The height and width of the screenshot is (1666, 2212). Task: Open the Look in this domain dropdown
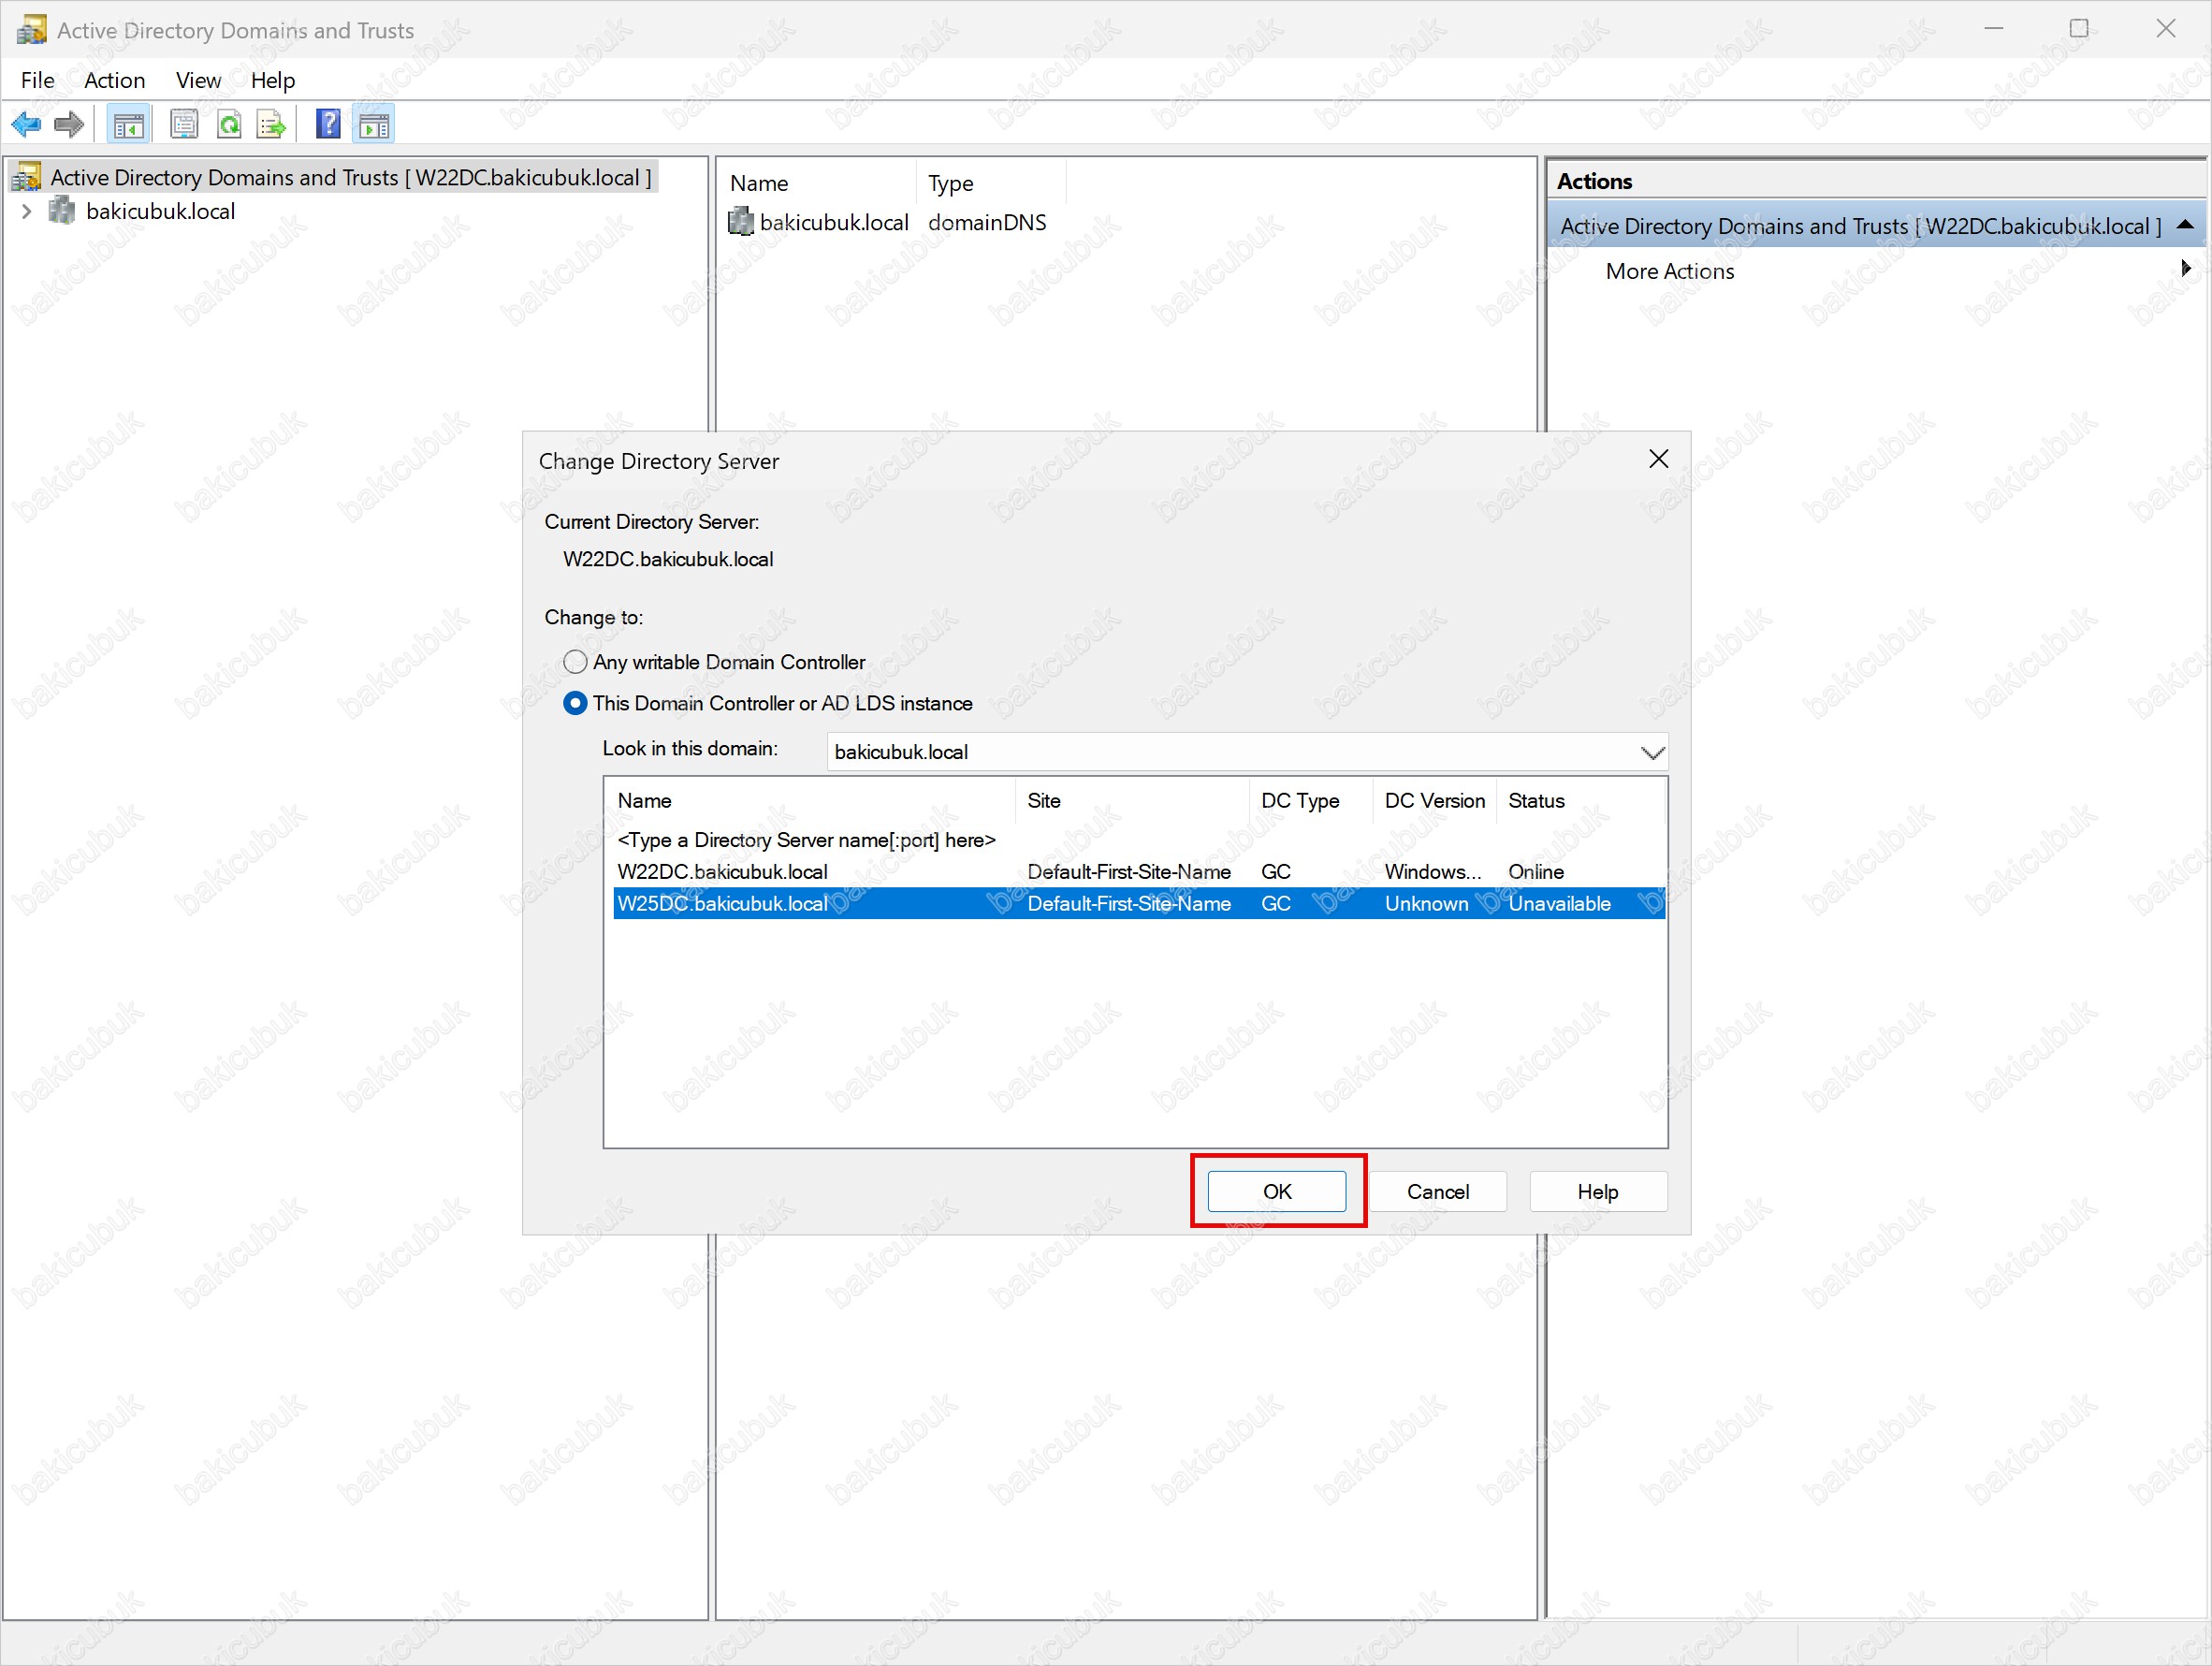[1653, 752]
